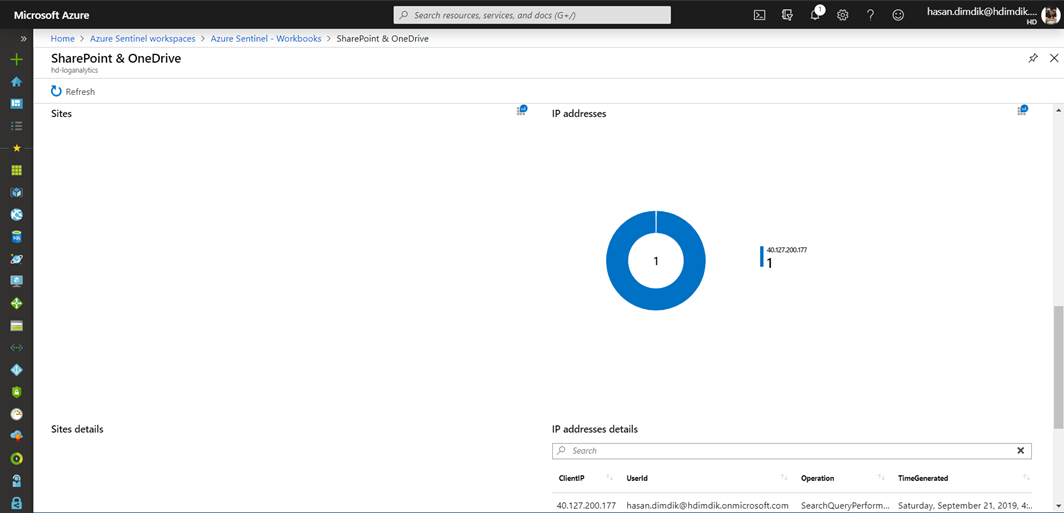Open the Storage accounts icon
This screenshot has height=513, width=1064.
17,326
